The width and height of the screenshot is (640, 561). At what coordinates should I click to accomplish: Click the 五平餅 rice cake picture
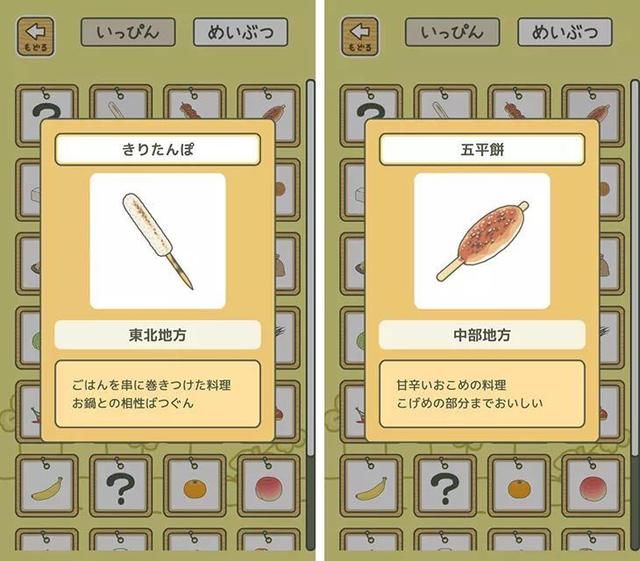point(482,241)
